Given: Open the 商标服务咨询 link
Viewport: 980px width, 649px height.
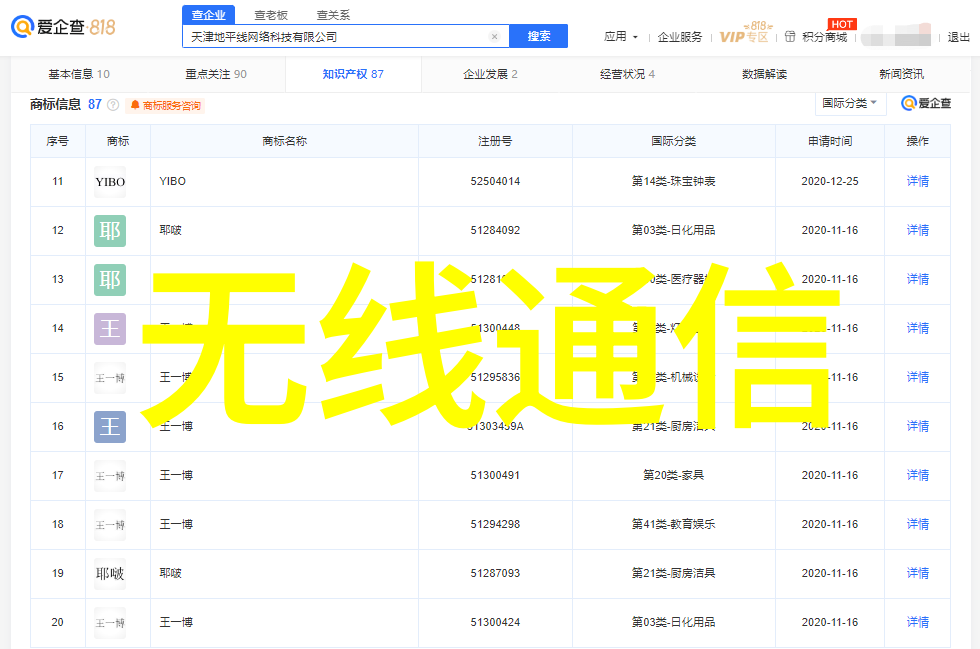Looking at the screenshot, I should (x=166, y=106).
